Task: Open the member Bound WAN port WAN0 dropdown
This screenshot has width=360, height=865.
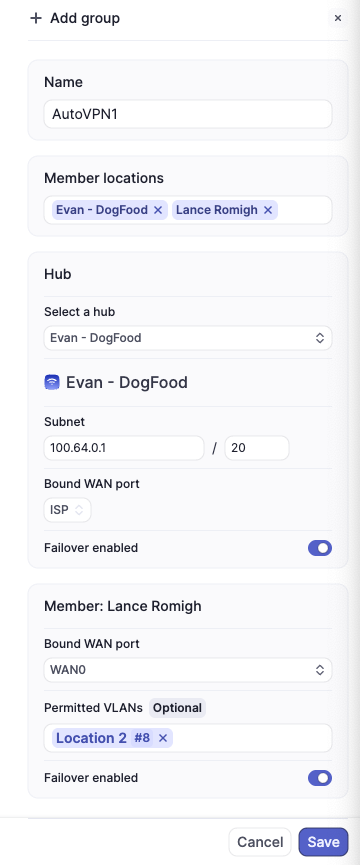Action: (188, 670)
